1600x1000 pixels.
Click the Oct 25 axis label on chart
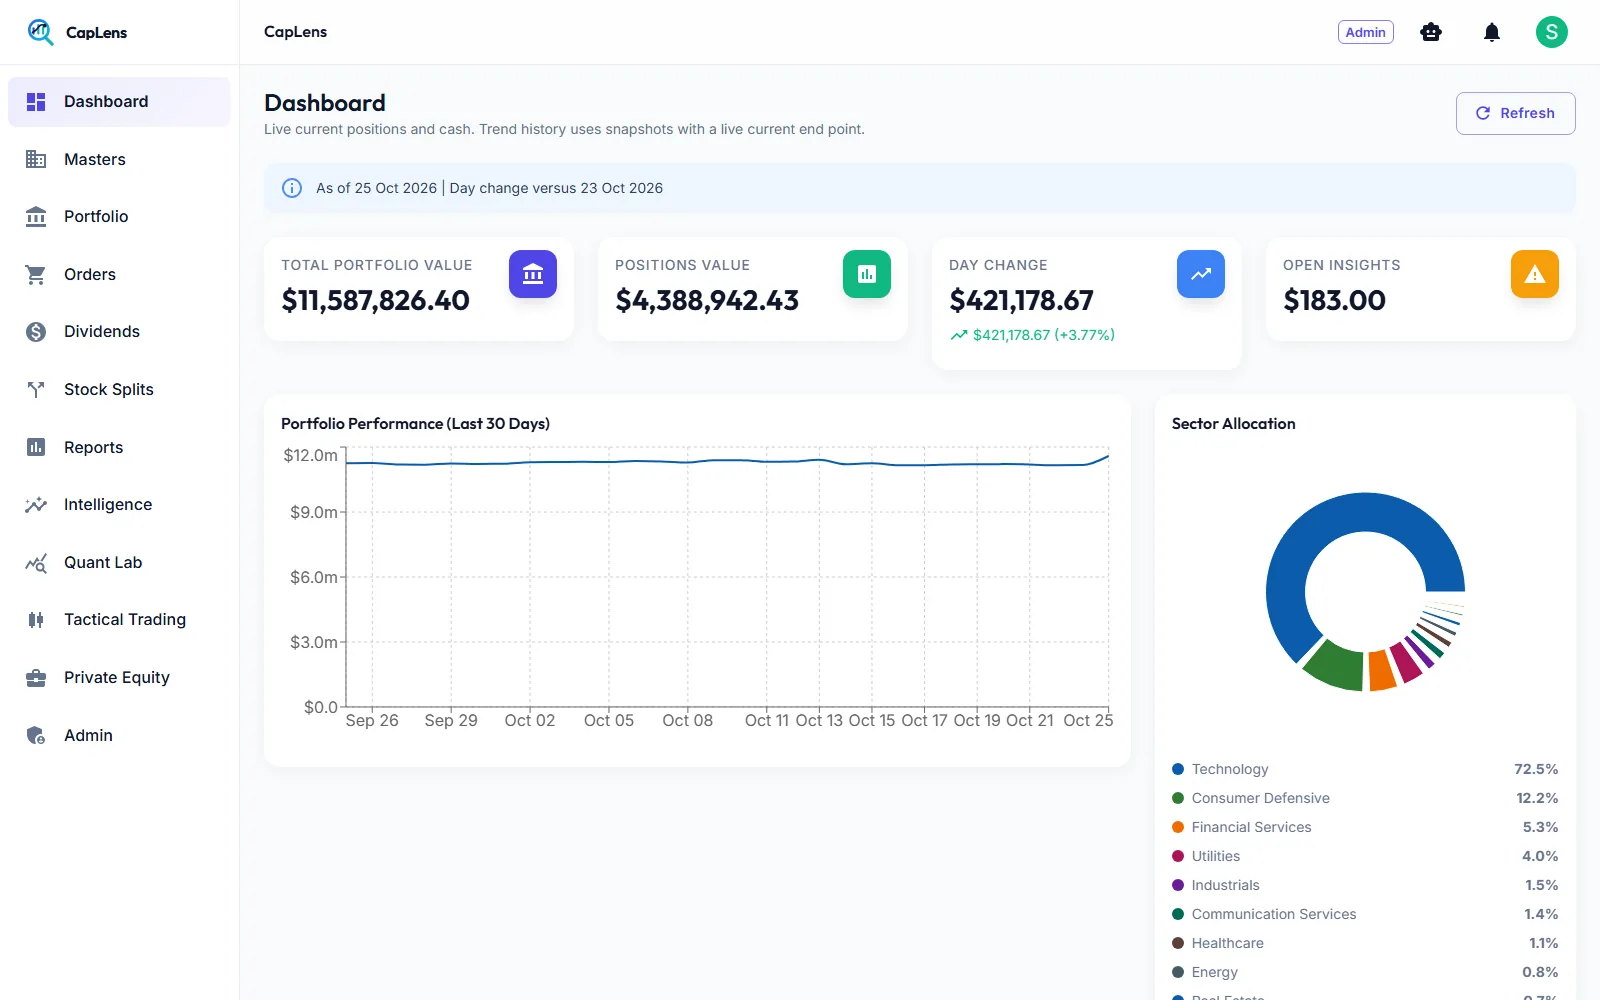[1088, 720]
